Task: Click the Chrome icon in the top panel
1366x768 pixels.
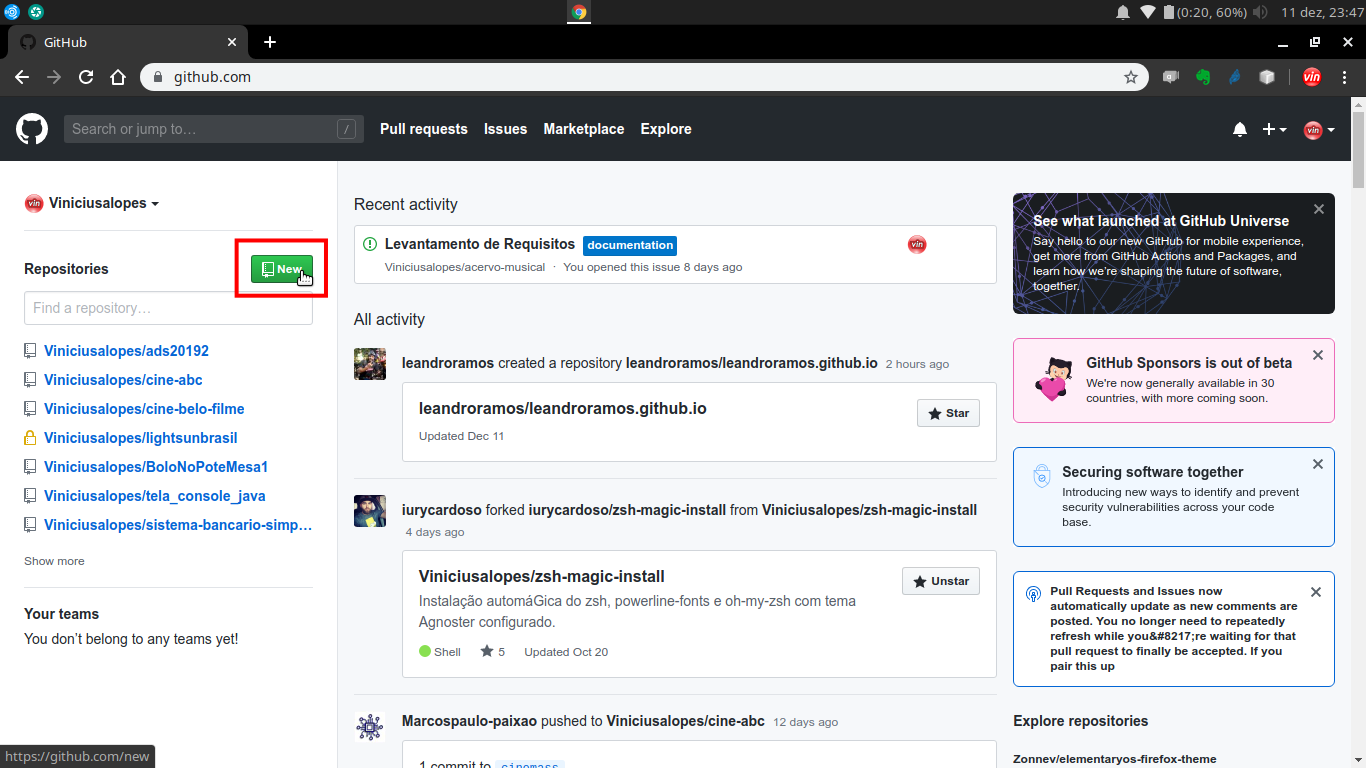Action: [579, 12]
